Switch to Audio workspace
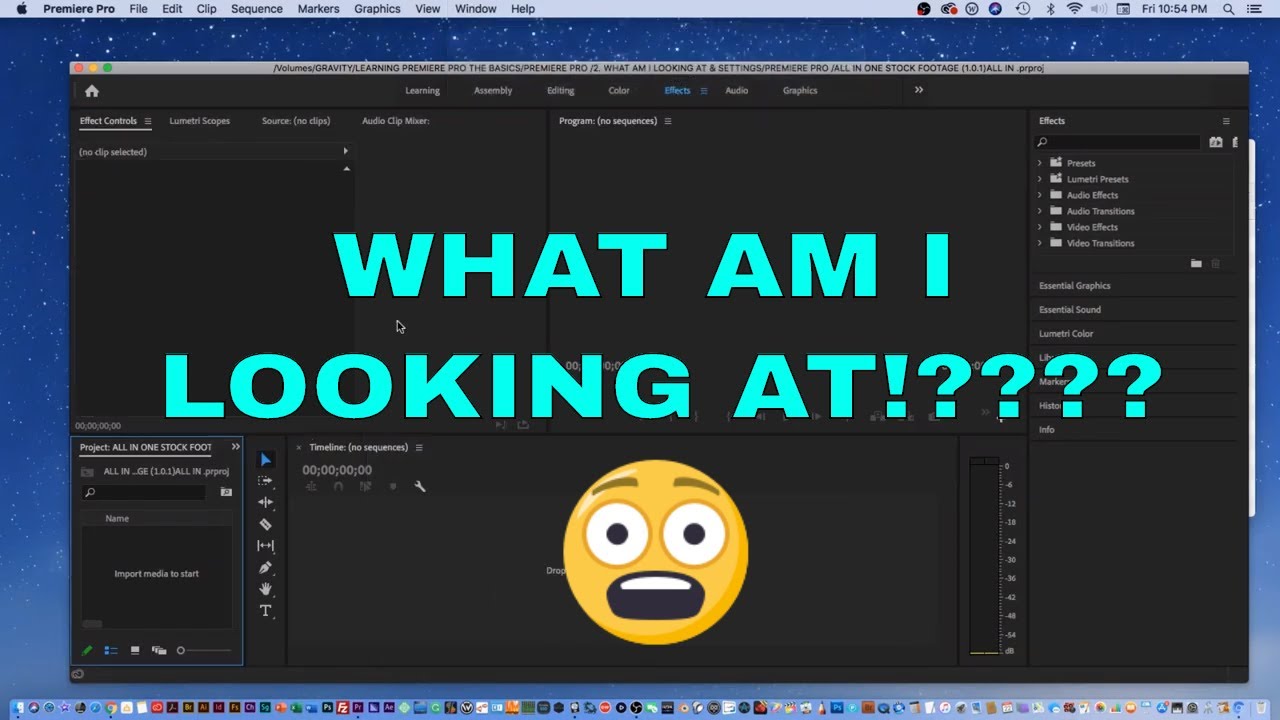The height and width of the screenshot is (720, 1280). 737,91
